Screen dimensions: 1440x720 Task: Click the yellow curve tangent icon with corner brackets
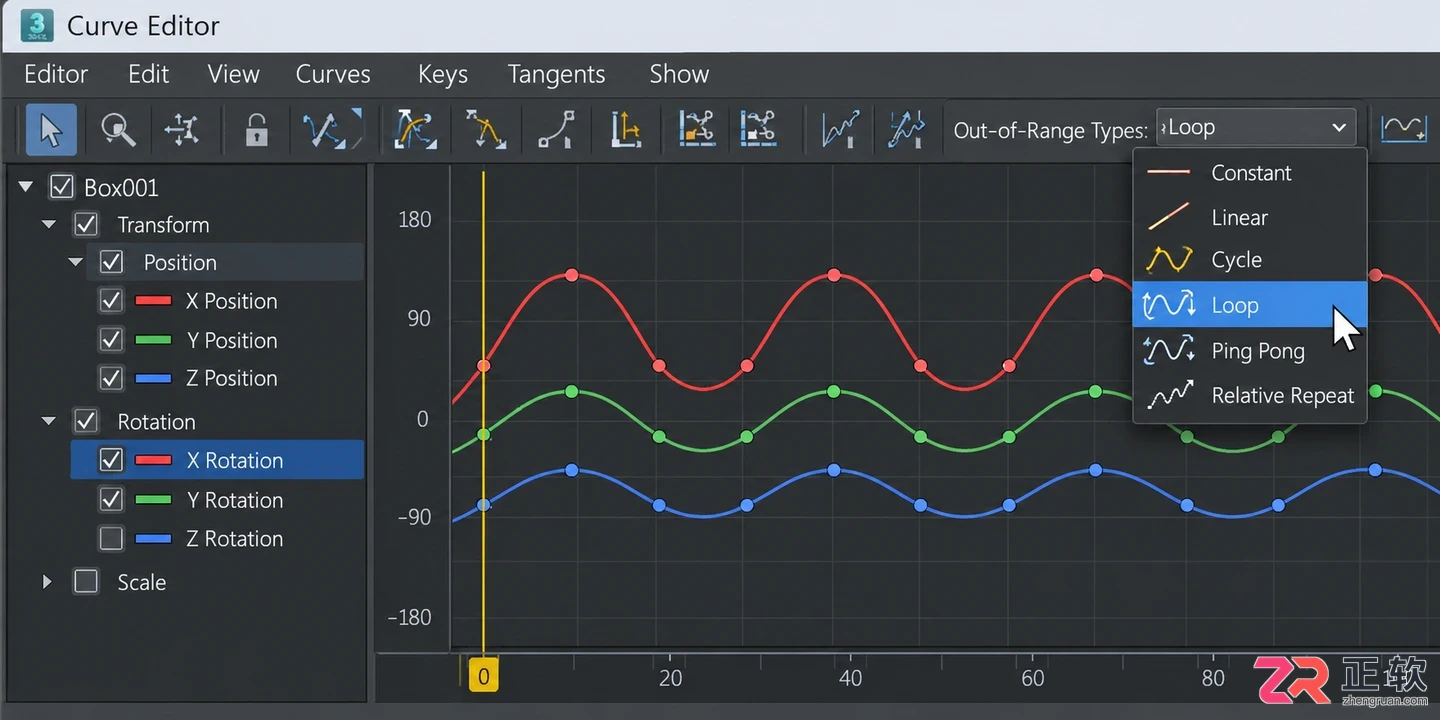pyautogui.click(x=416, y=129)
